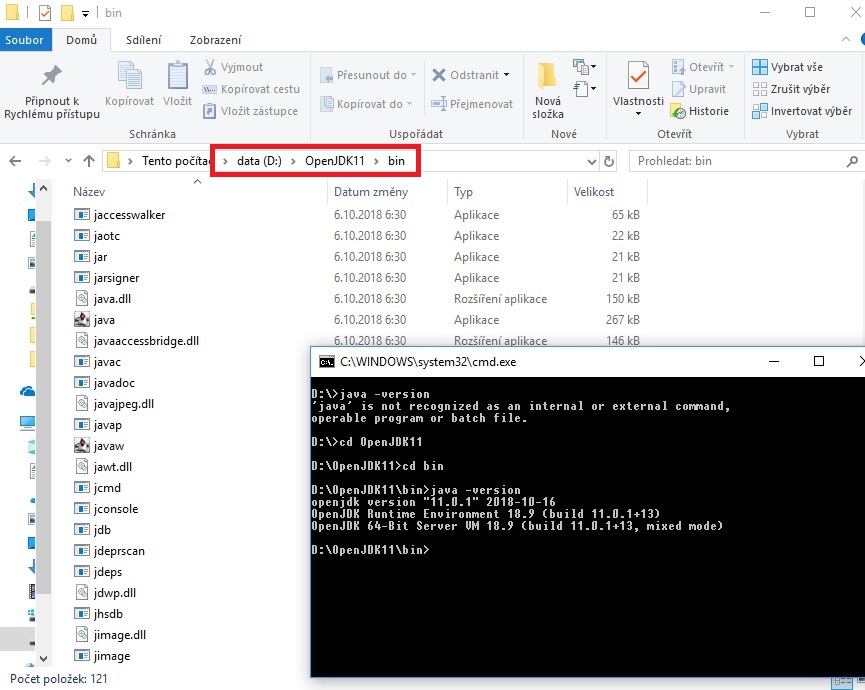Click the up-one-level arrow icon

pos(89,160)
